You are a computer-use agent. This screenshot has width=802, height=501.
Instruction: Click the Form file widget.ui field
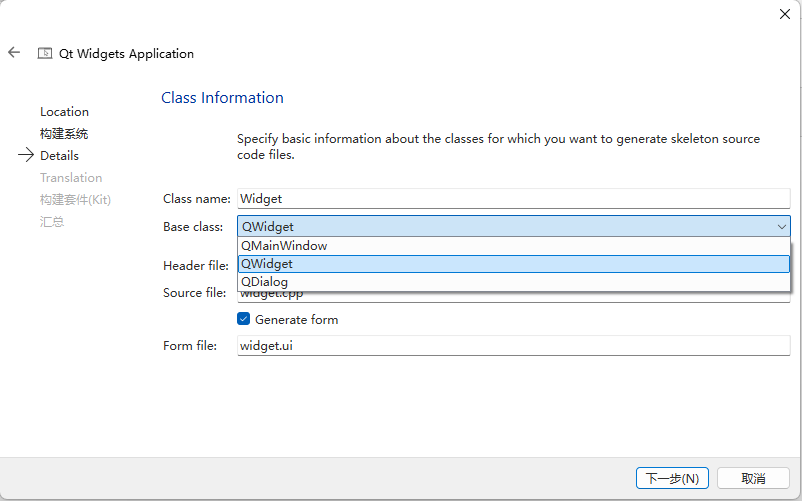click(514, 346)
